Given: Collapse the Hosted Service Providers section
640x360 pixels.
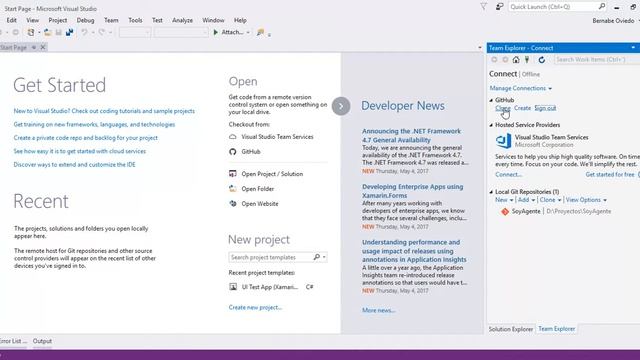Looking at the screenshot, I should pos(491,125).
